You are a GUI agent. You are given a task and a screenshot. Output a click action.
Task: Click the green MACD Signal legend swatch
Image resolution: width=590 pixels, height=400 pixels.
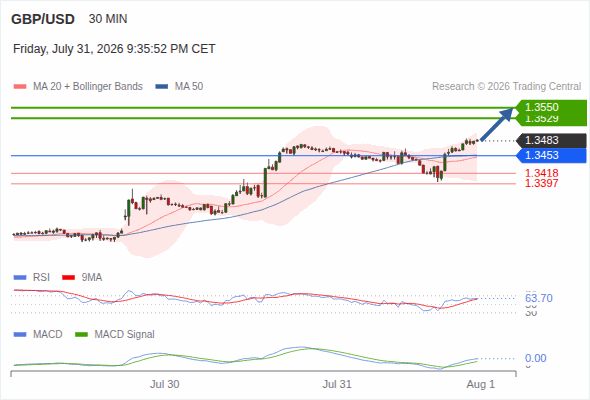click(81, 335)
